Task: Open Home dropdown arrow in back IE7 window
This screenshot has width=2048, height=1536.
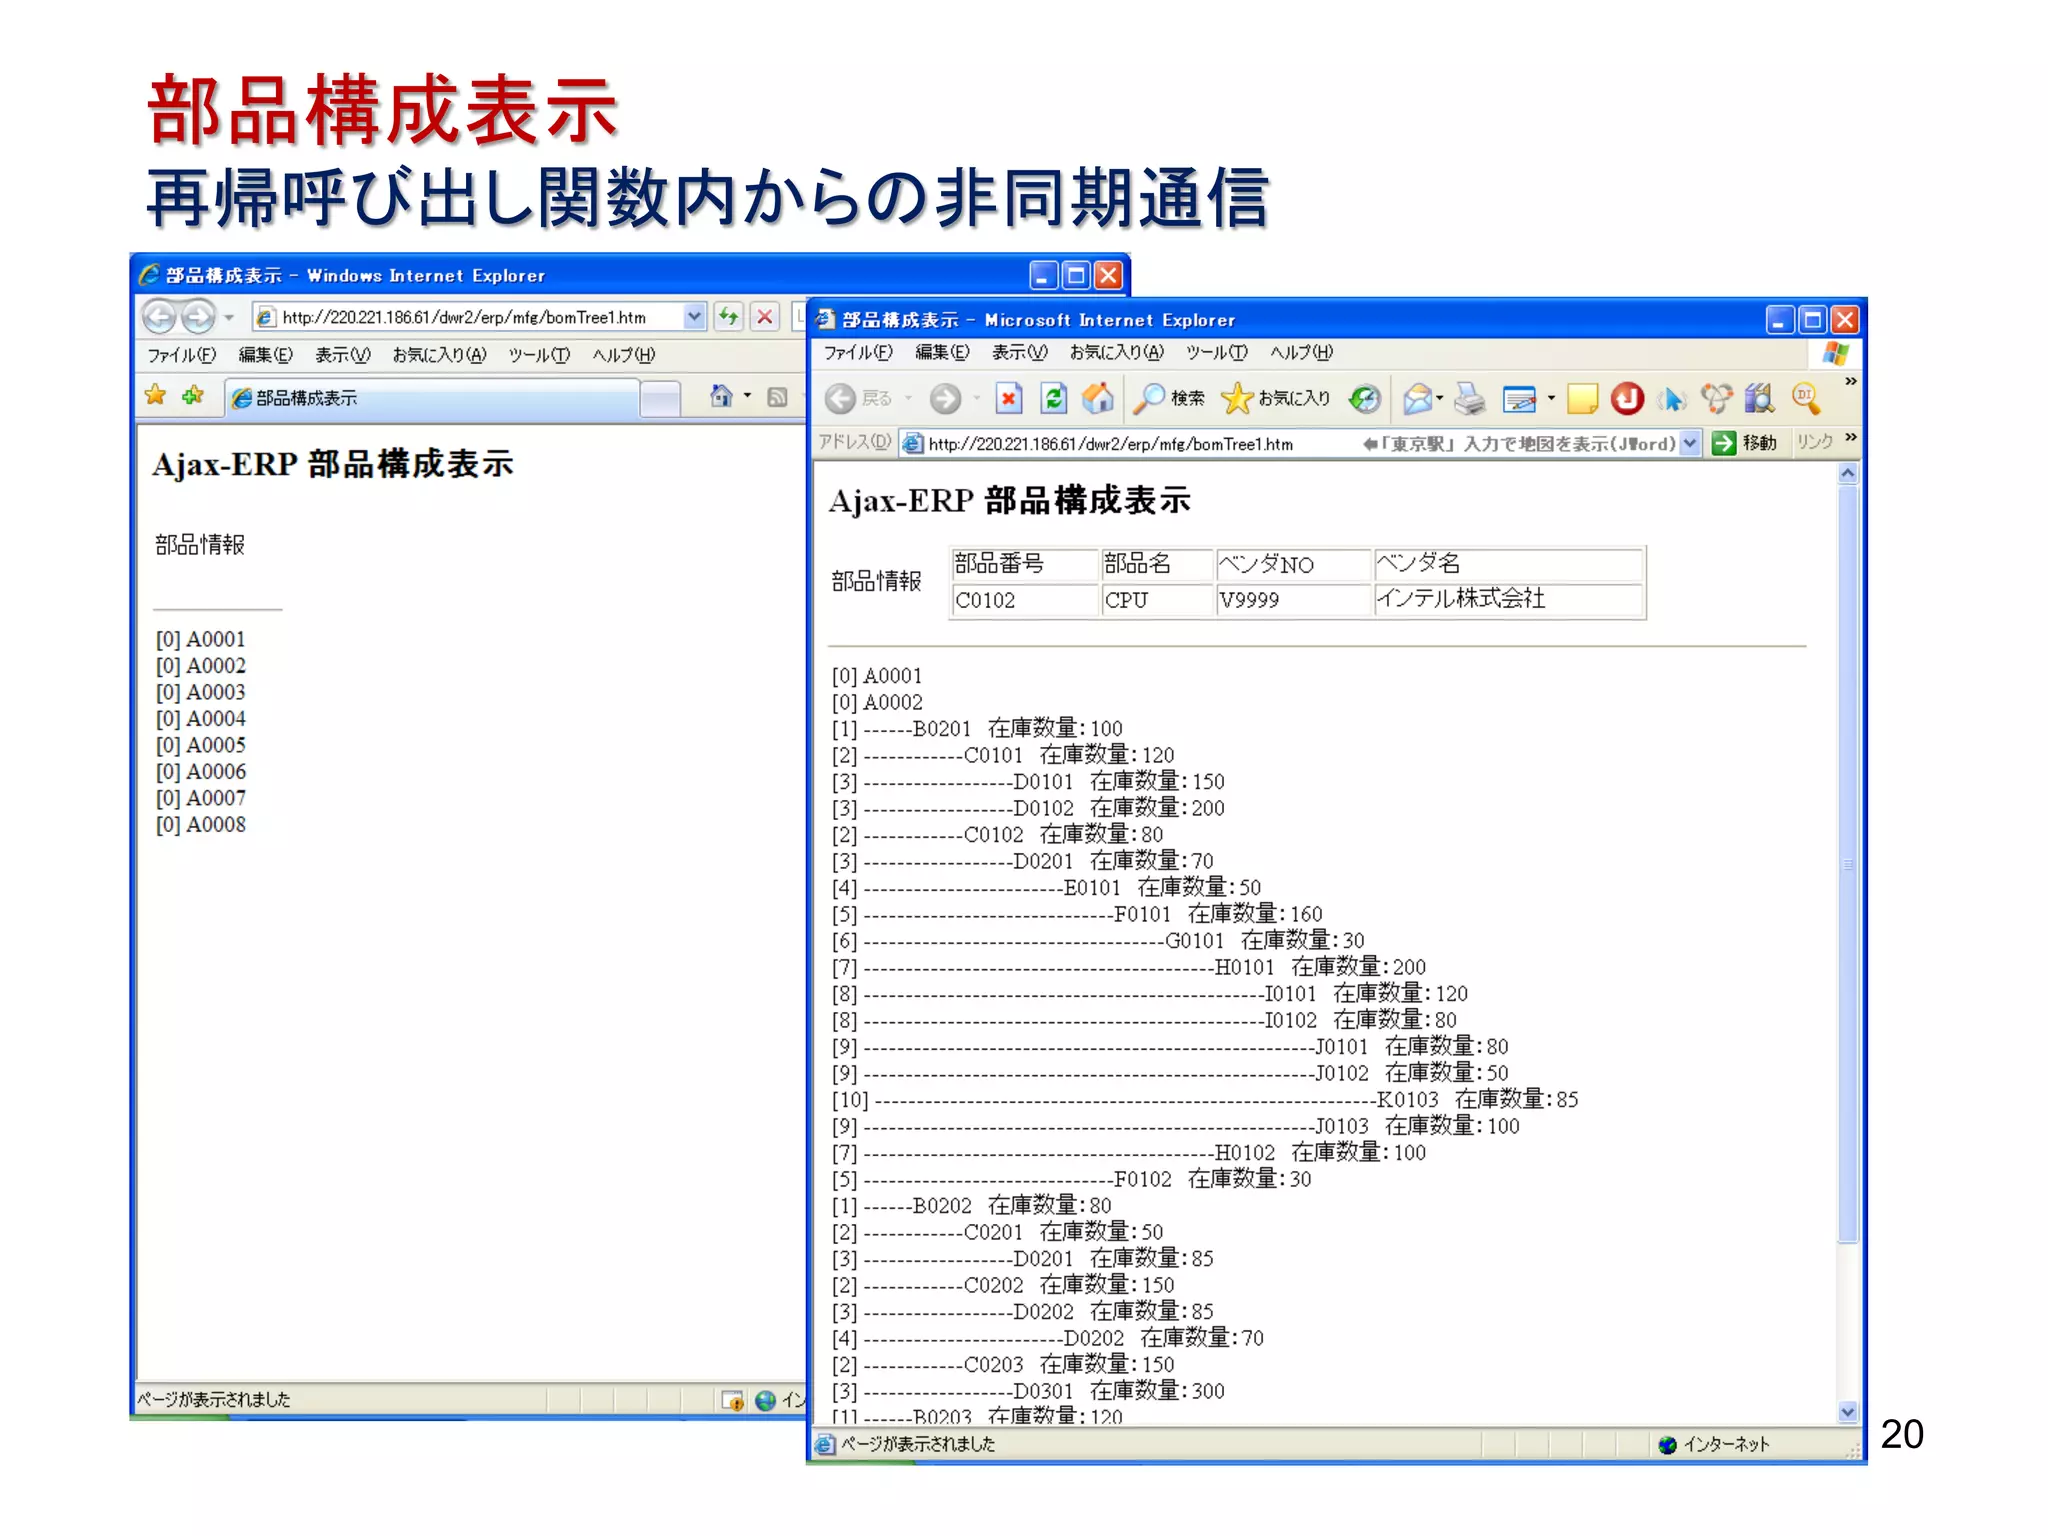Action: (747, 396)
